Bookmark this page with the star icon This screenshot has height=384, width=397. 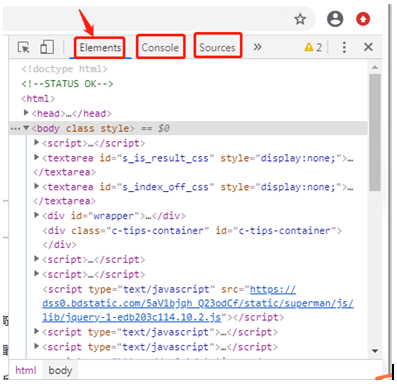[x=300, y=19]
